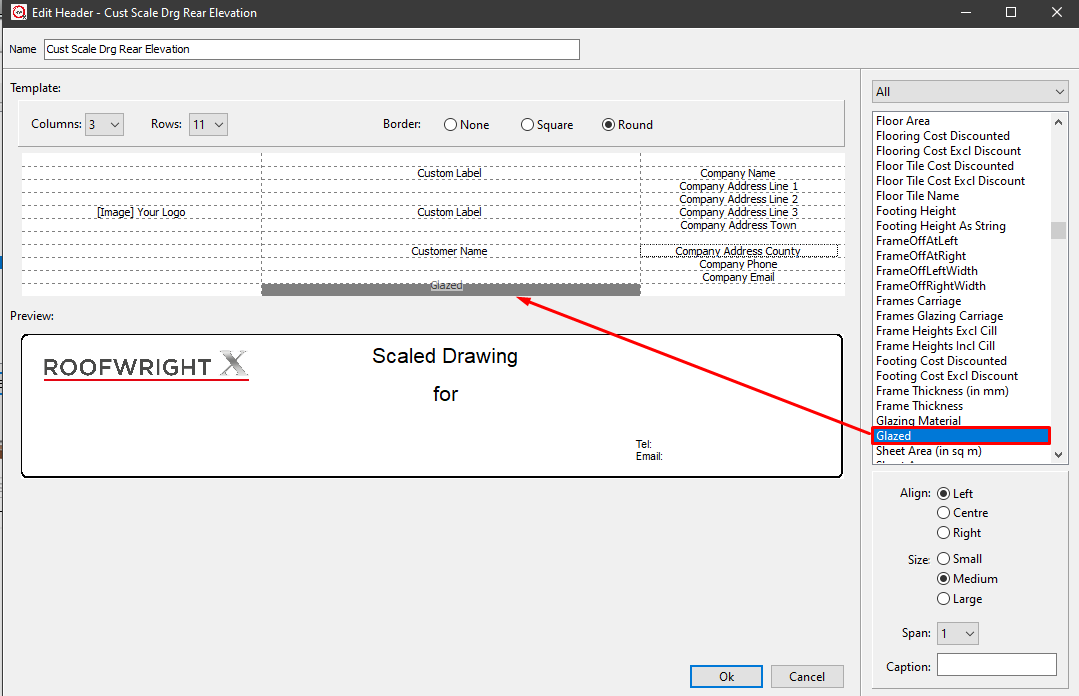This screenshot has height=696, width=1079.
Task: Select Frame Heights Incl Cill item
Action: tap(935, 346)
